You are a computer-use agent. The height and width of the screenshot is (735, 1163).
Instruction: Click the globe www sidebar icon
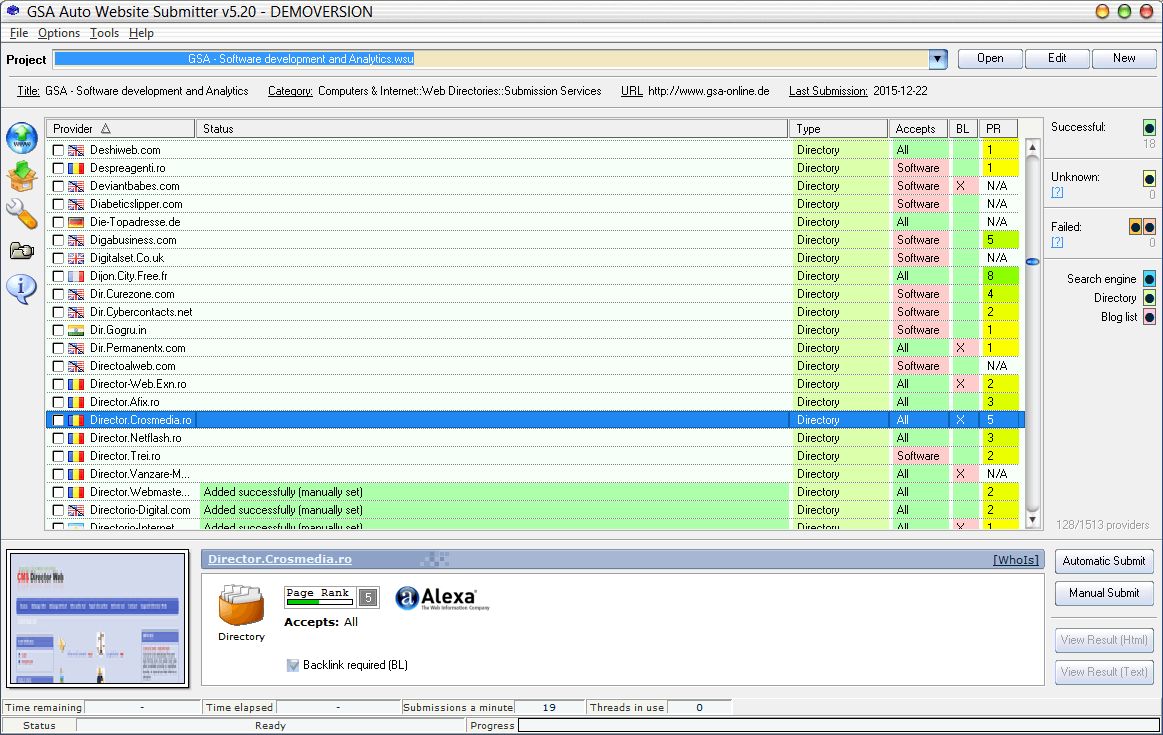point(22,138)
